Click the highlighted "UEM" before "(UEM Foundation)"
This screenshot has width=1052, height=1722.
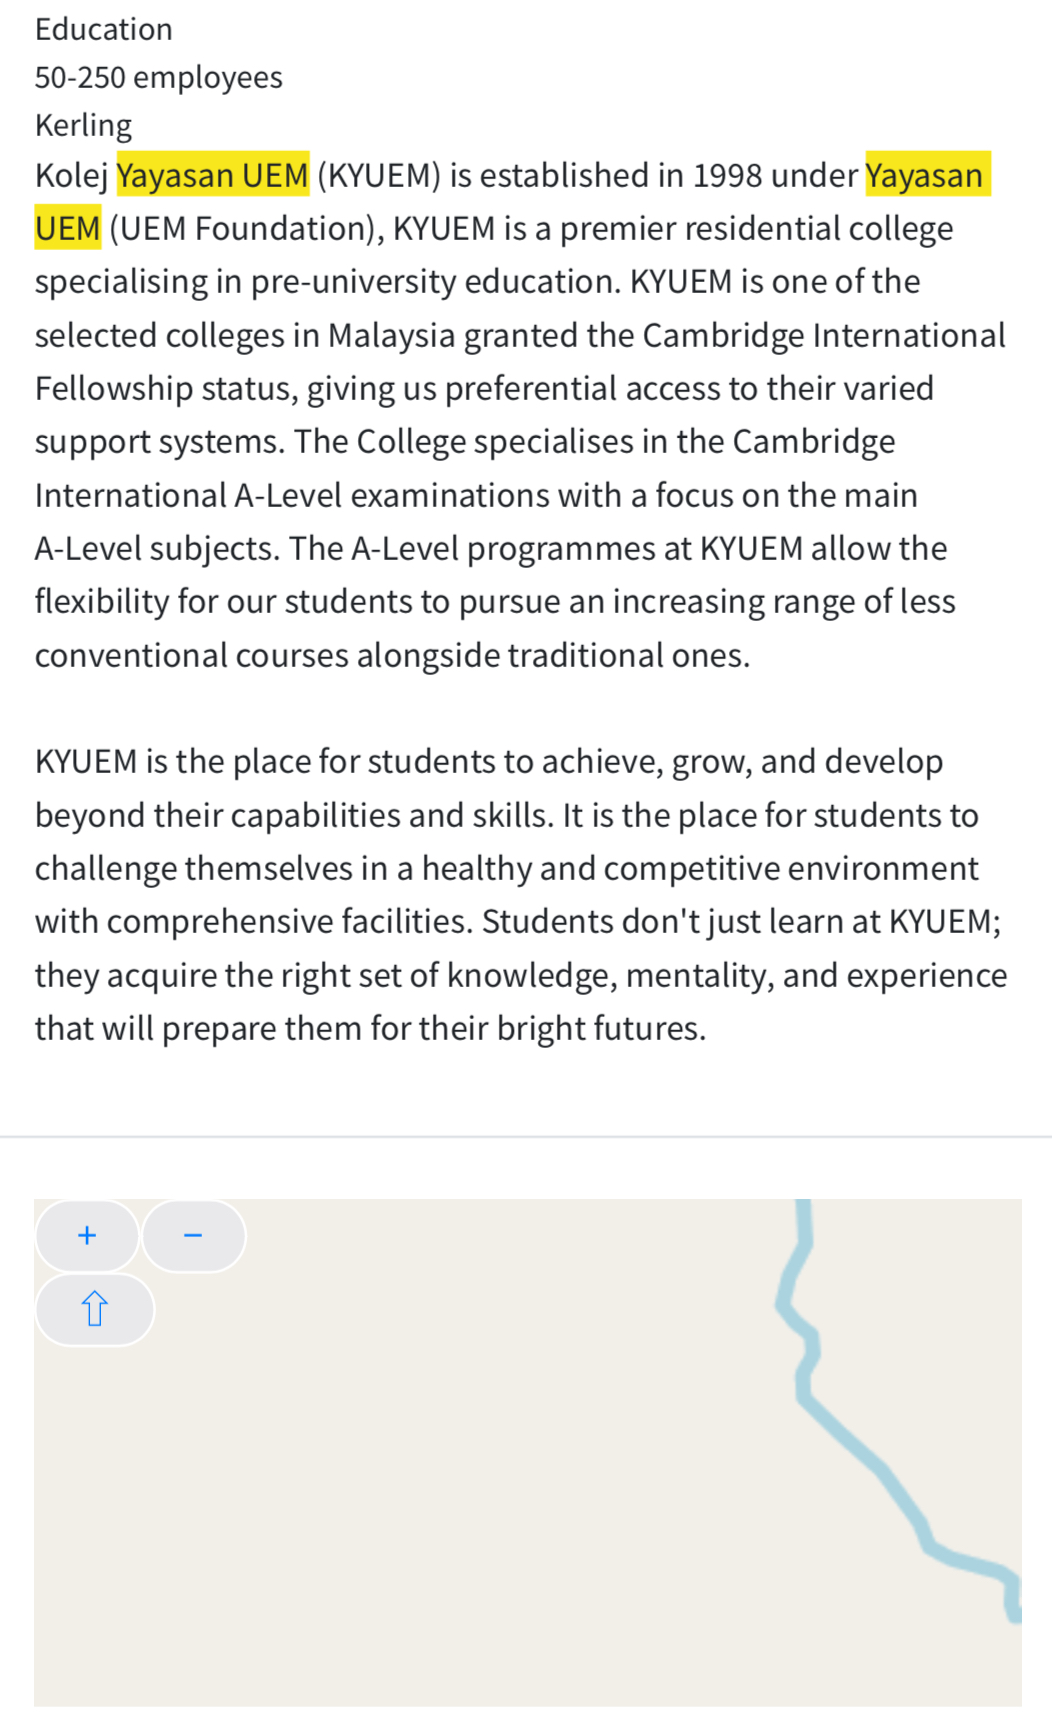pyautogui.click(x=68, y=229)
